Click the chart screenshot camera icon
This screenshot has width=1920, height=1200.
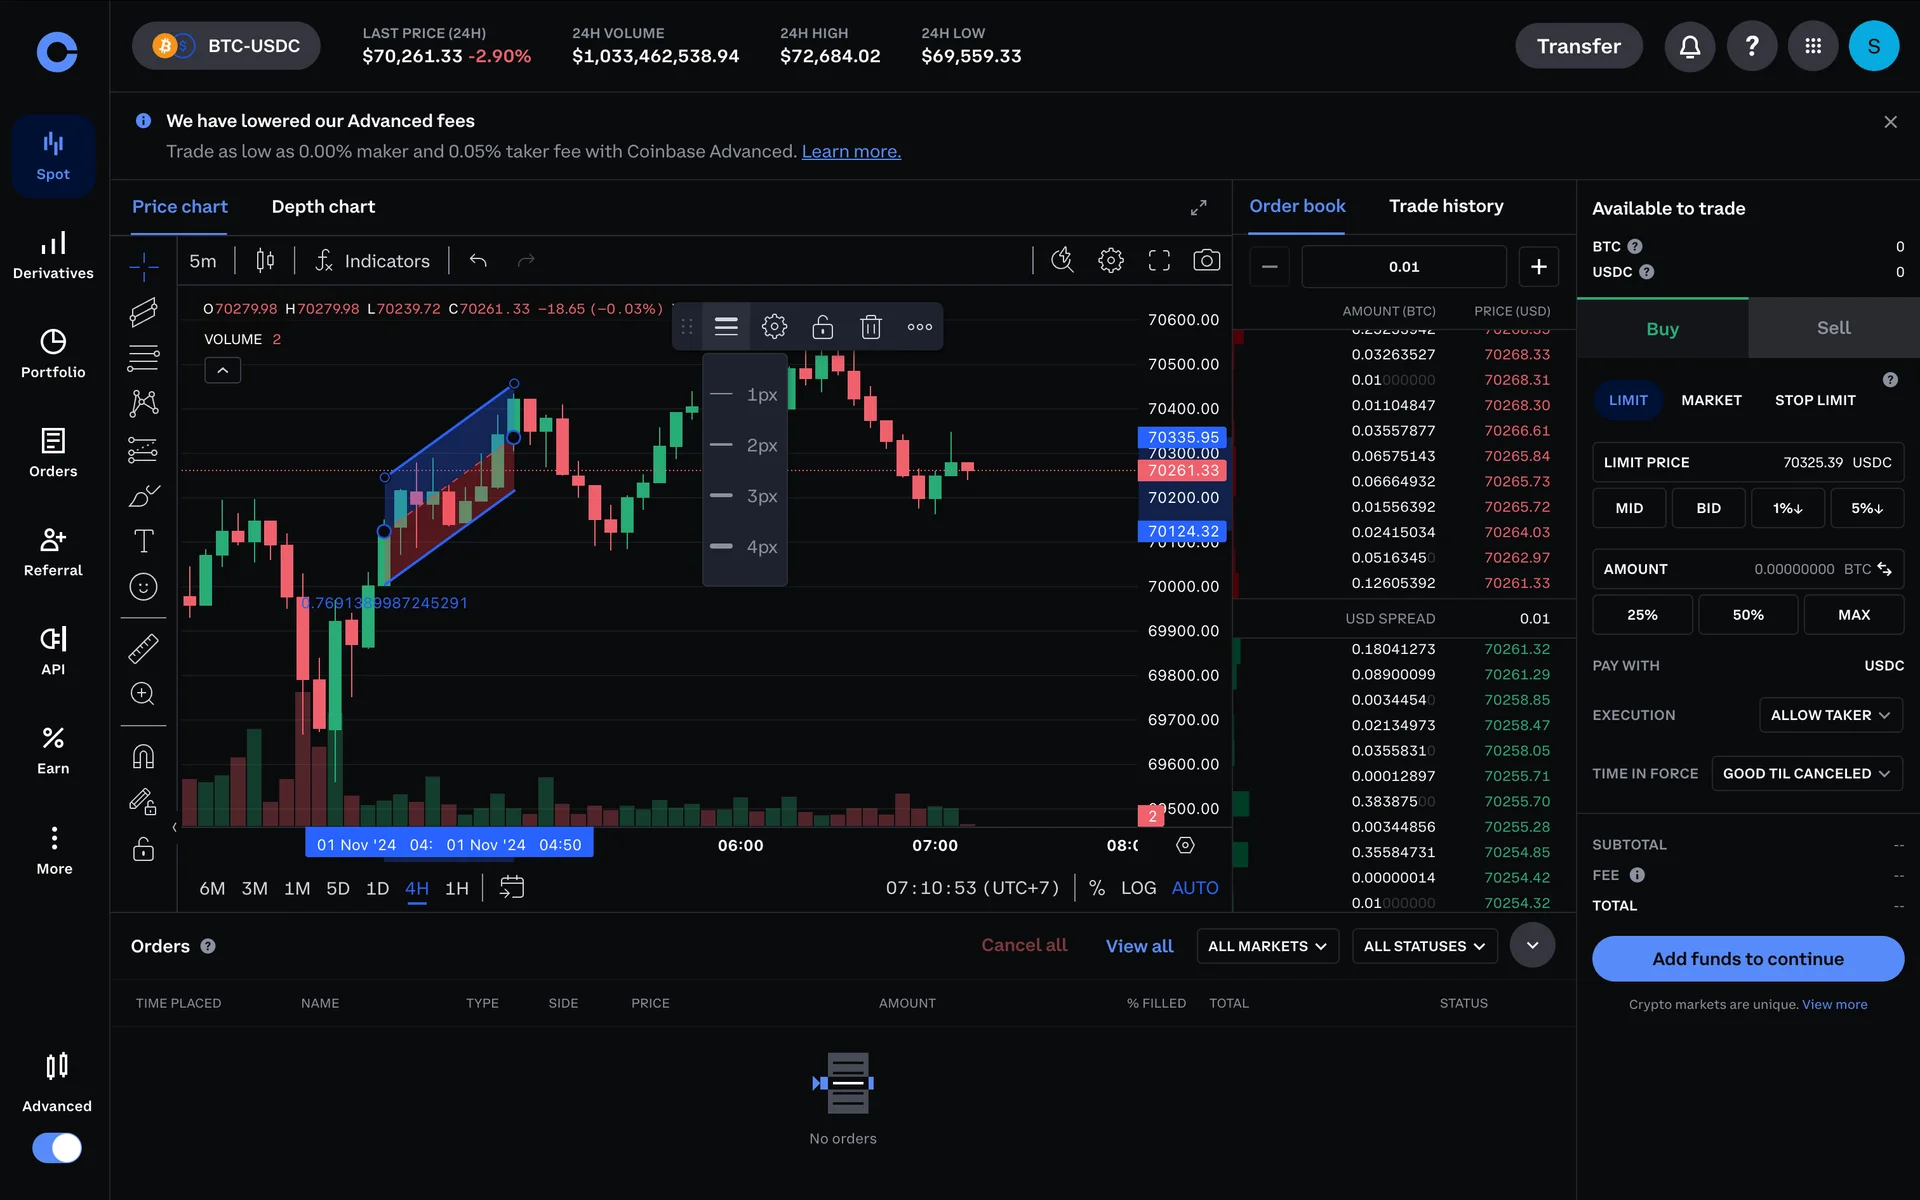click(x=1206, y=261)
